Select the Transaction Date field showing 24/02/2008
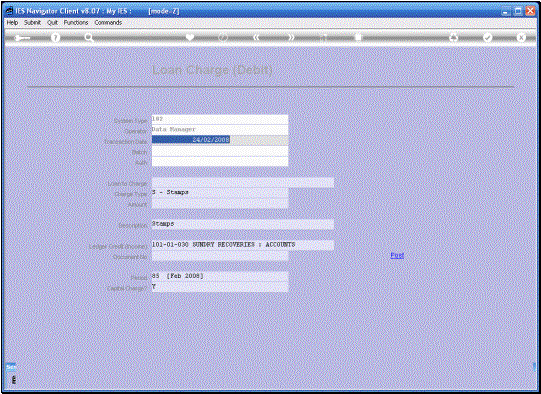Viewport: 541px width, 394px height. pos(220,140)
